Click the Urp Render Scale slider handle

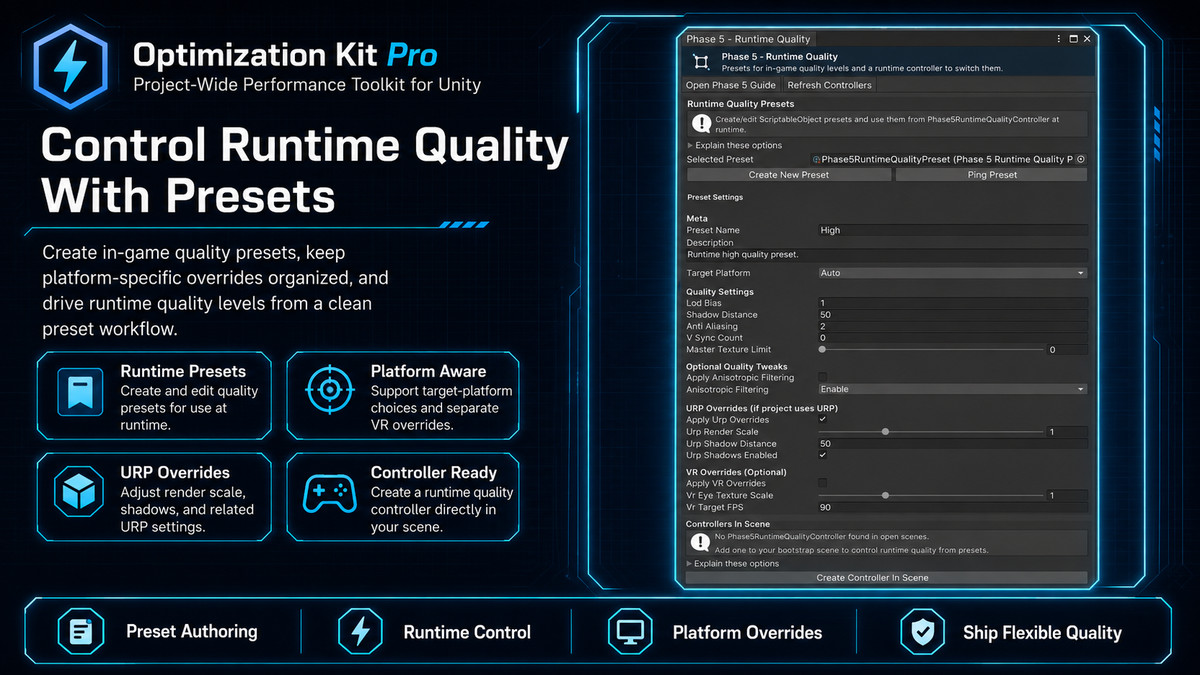(x=886, y=432)
